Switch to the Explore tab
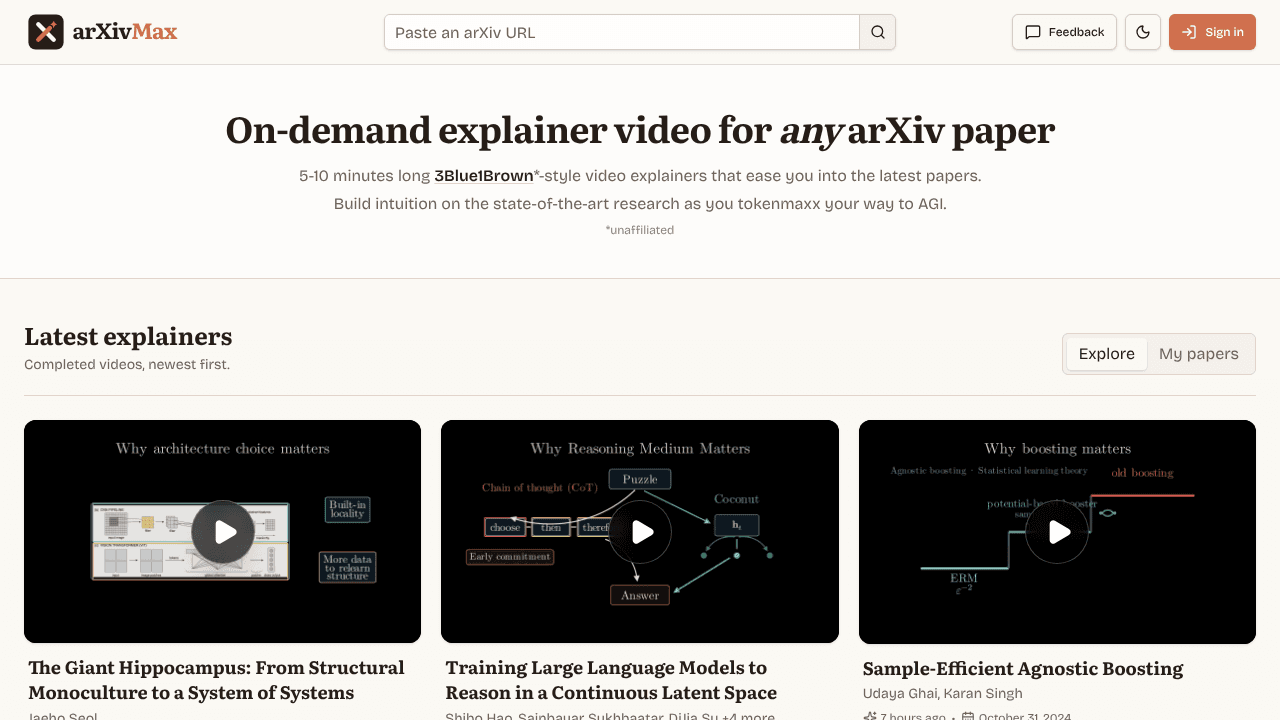This screenshot has height=720, width=1280. pyautogui.click(x=1107, y=354)
